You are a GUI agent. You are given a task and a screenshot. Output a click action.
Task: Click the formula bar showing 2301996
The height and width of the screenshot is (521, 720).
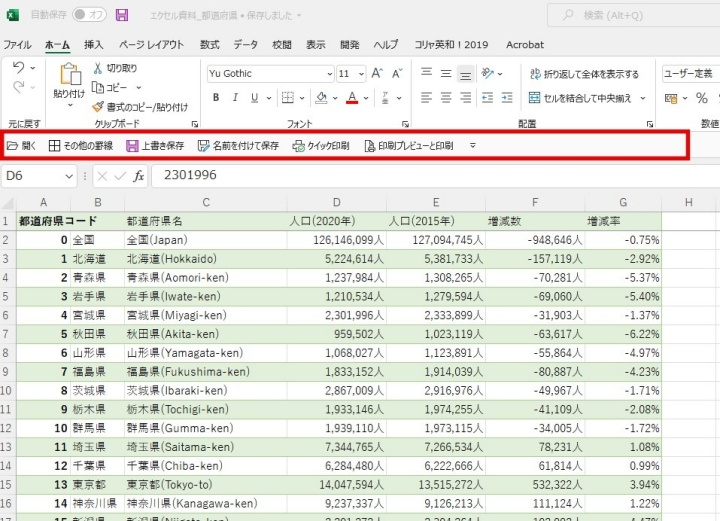[436, 176]
